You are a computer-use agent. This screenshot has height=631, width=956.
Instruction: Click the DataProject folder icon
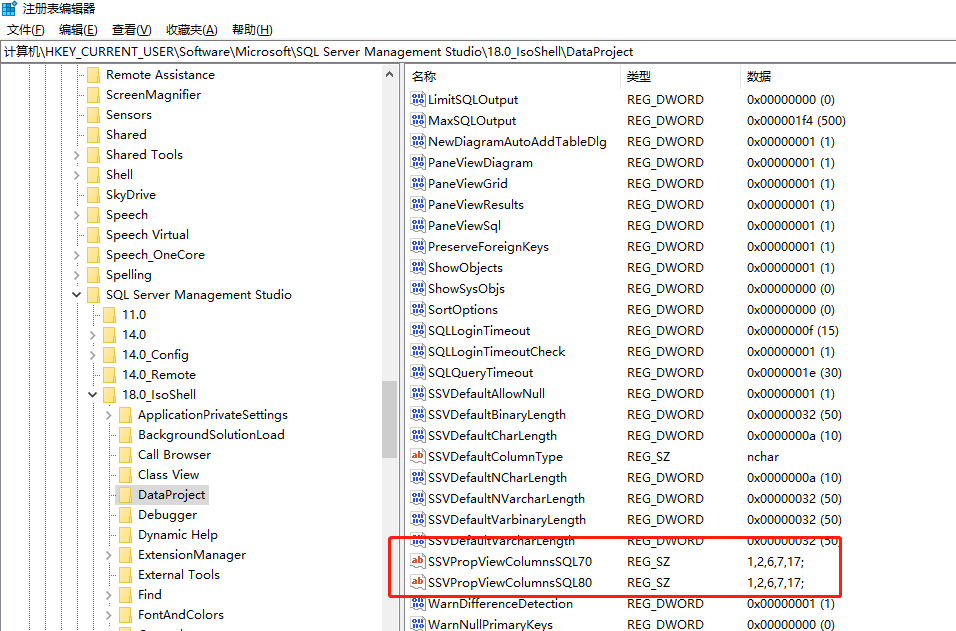pyautogui.click(x=125, y=494)
